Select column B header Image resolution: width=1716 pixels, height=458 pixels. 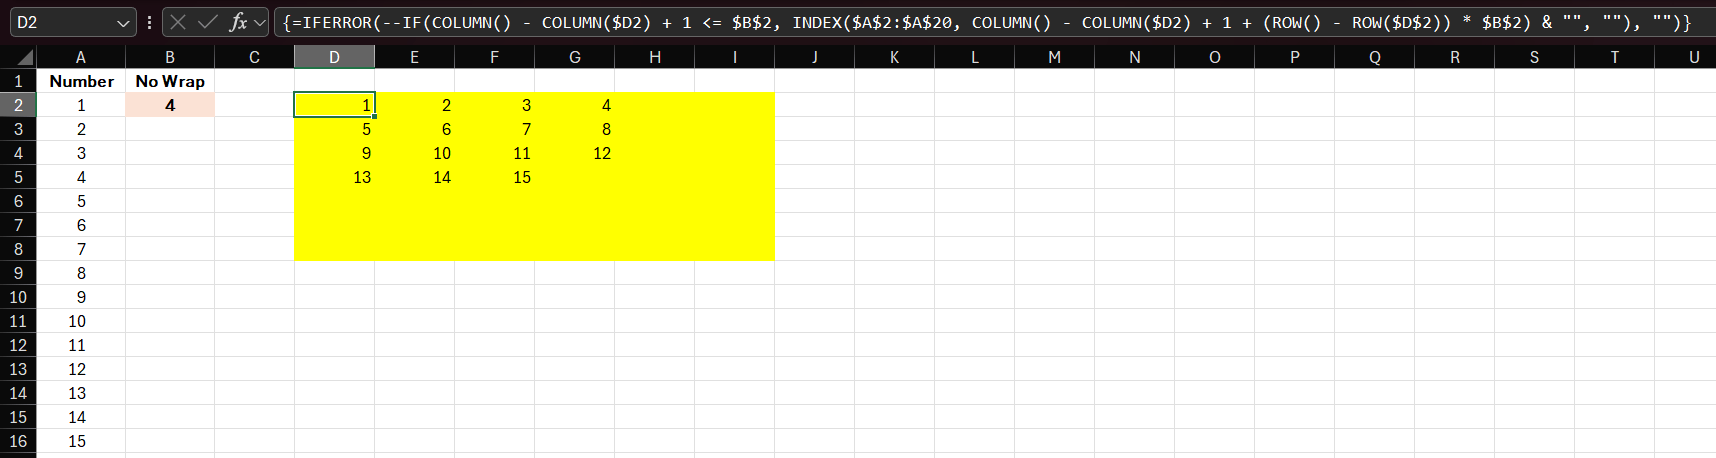pyautogui.click(x=170, y=57)
